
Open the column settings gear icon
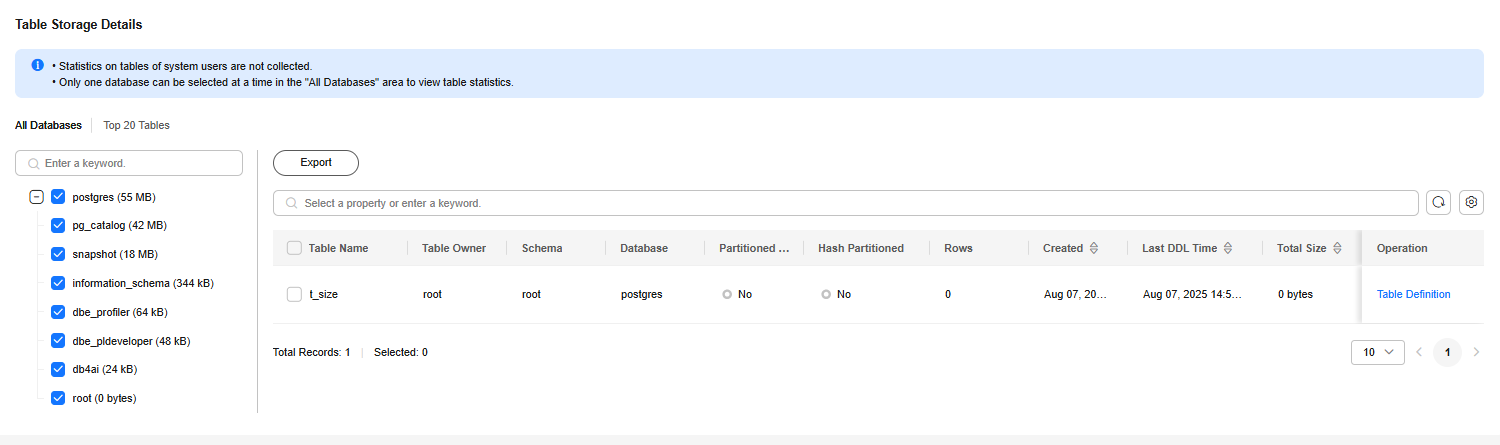point(1471,203)
